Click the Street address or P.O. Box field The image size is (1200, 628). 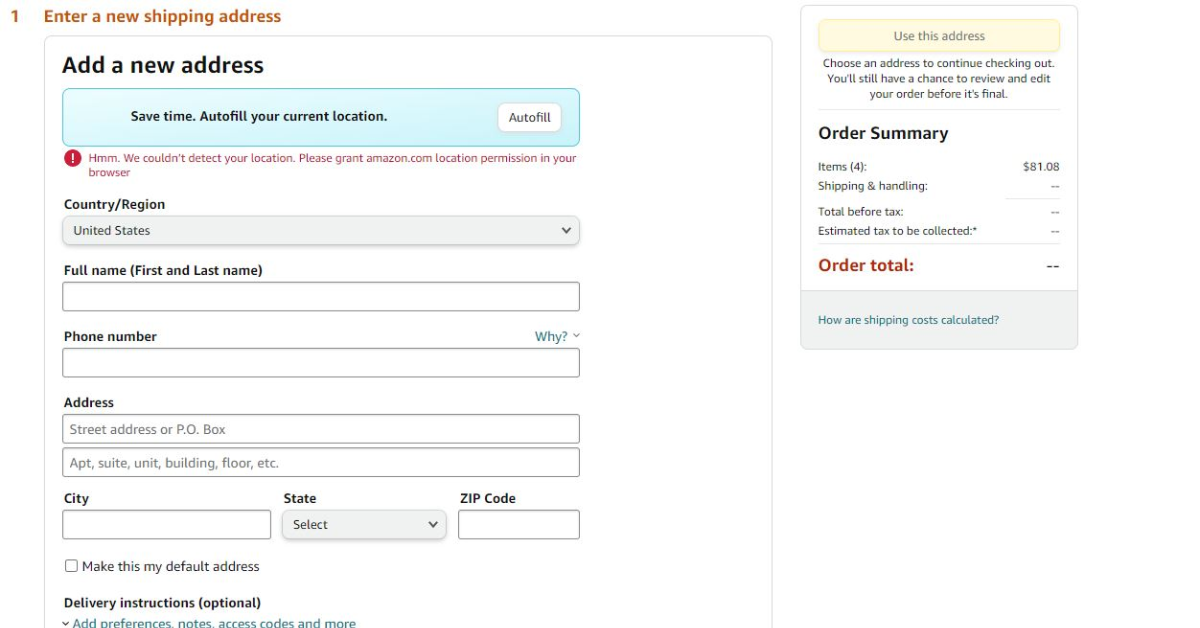[320, 429]
